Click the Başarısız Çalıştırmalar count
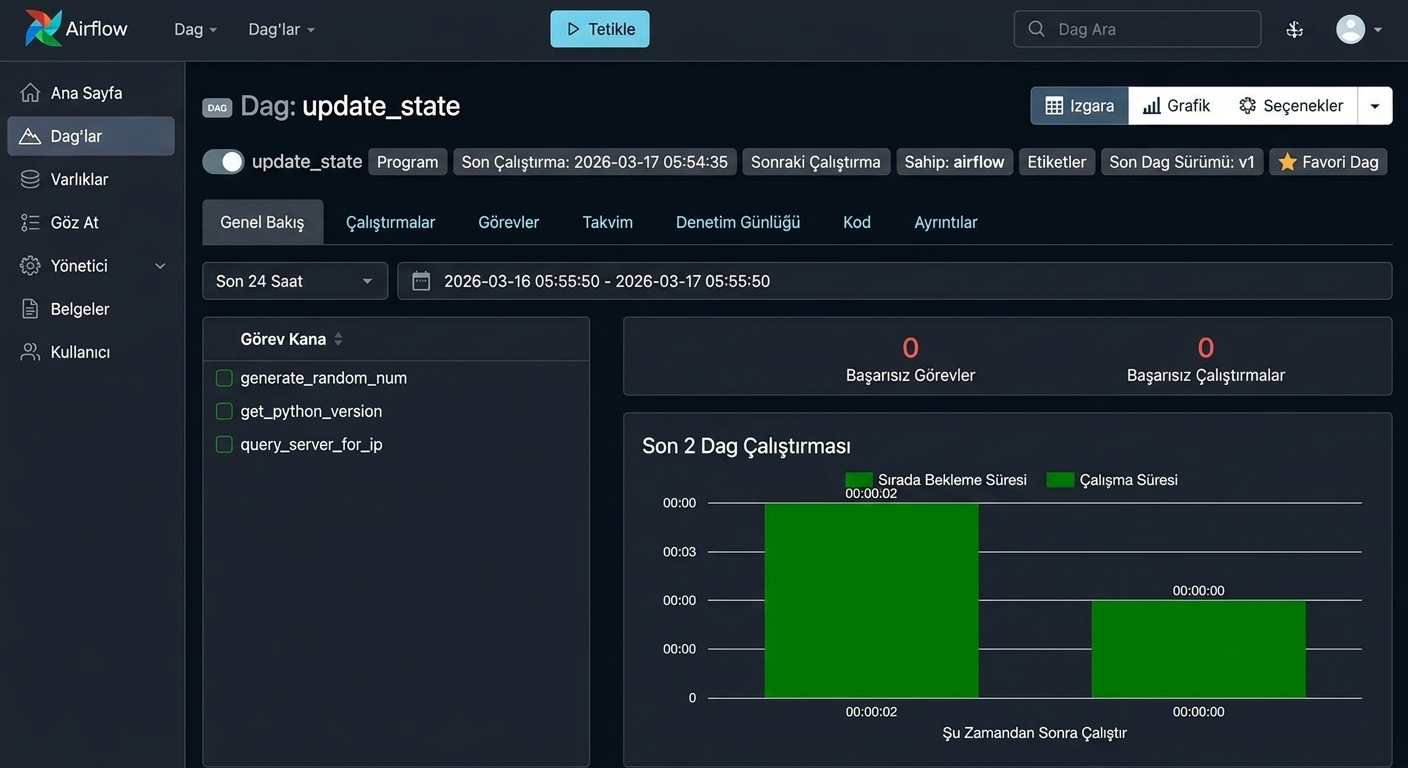1408x768 pixels. point(1206,348)
